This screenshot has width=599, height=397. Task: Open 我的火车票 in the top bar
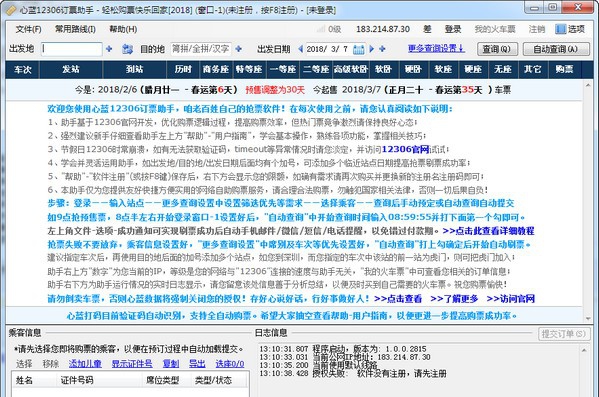click(x=495, y=29)
